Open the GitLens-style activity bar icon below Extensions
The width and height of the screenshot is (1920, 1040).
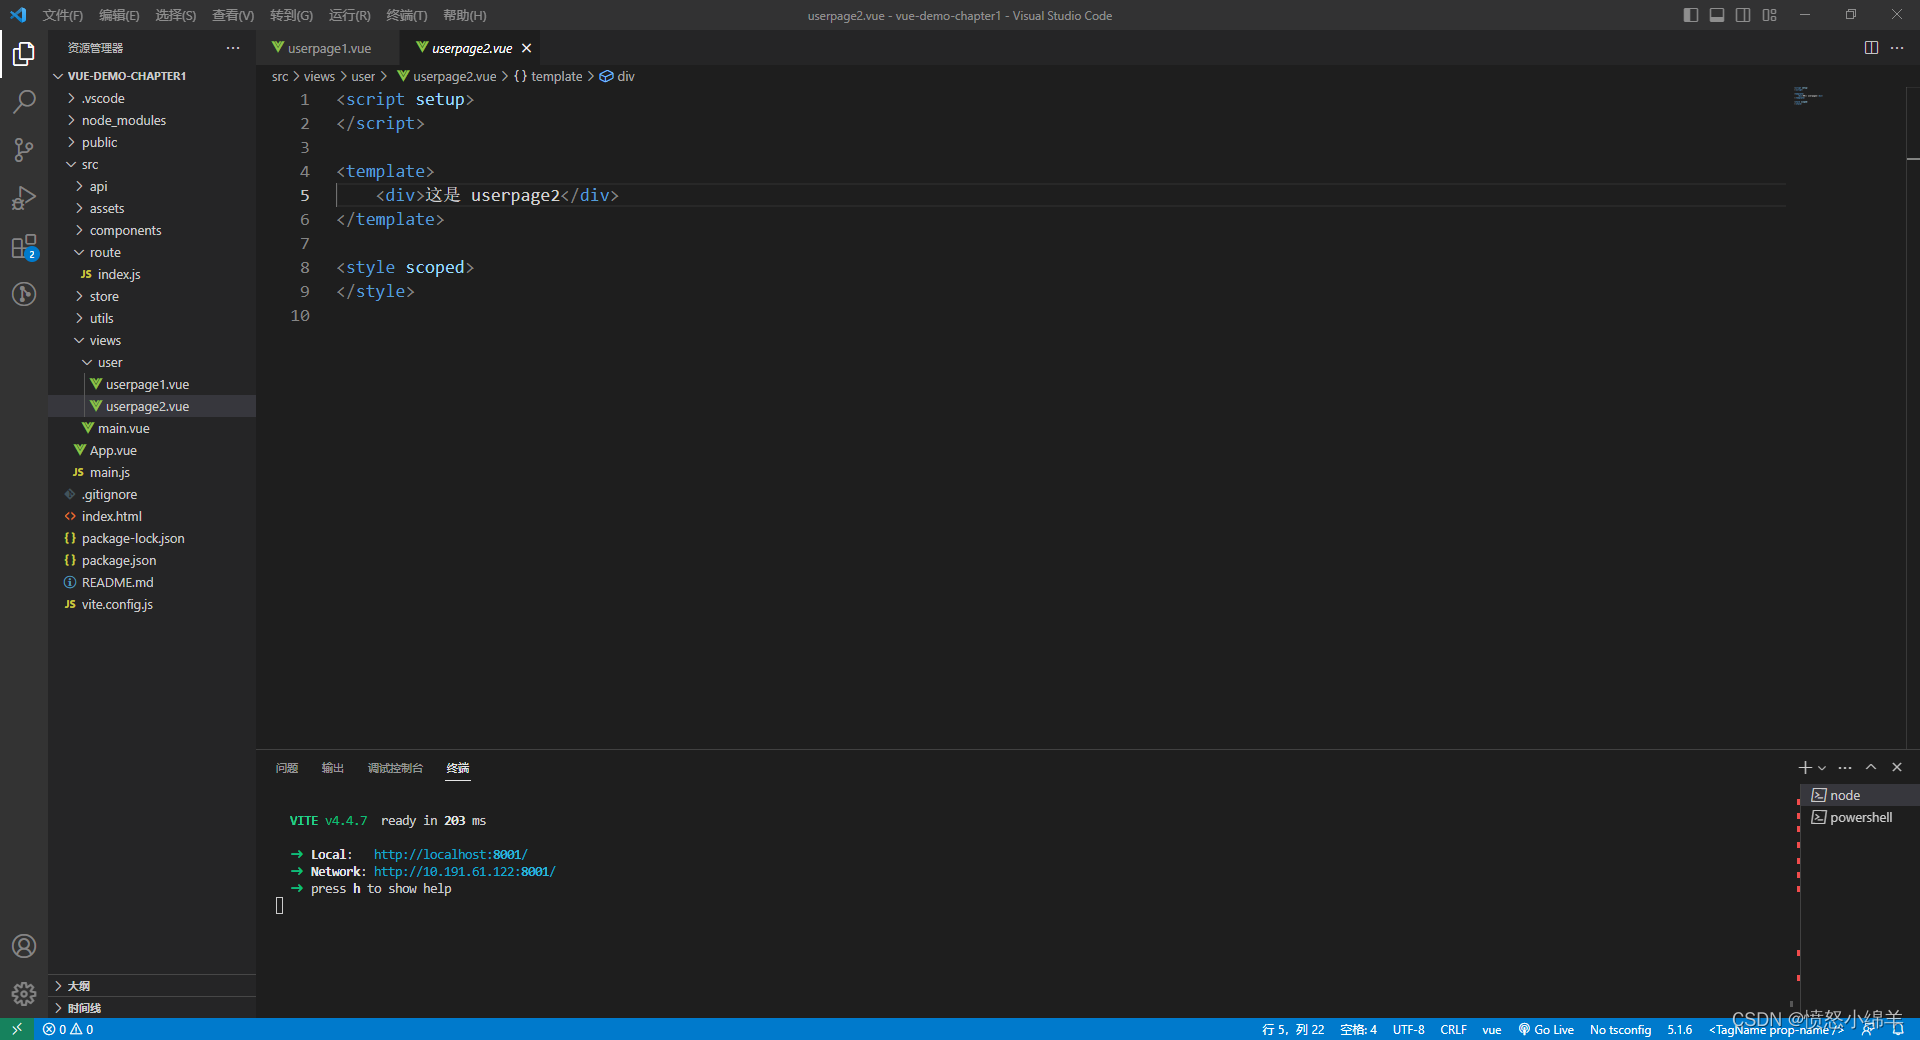tap(24, 294)
